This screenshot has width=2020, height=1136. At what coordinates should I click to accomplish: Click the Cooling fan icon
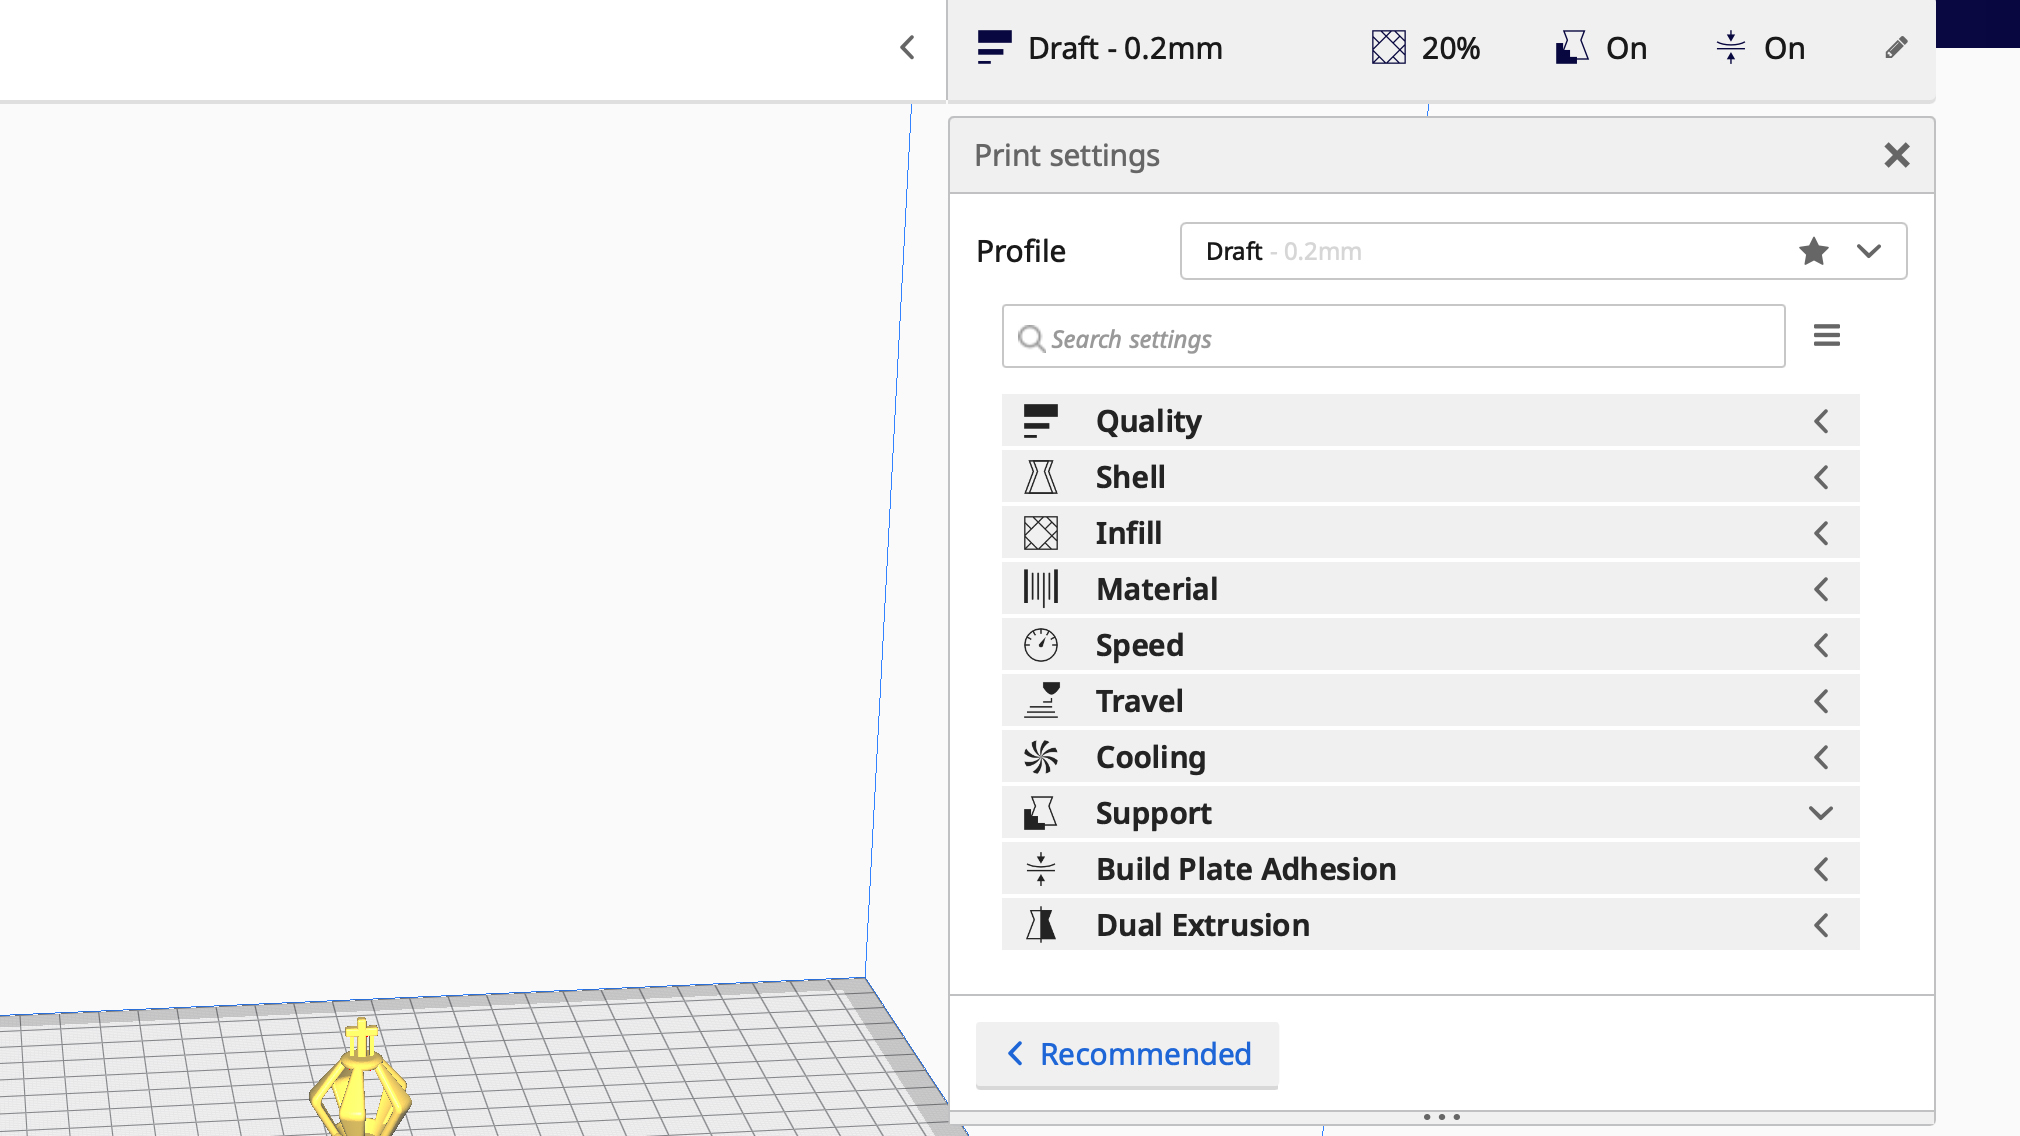tap(1040, 757)
